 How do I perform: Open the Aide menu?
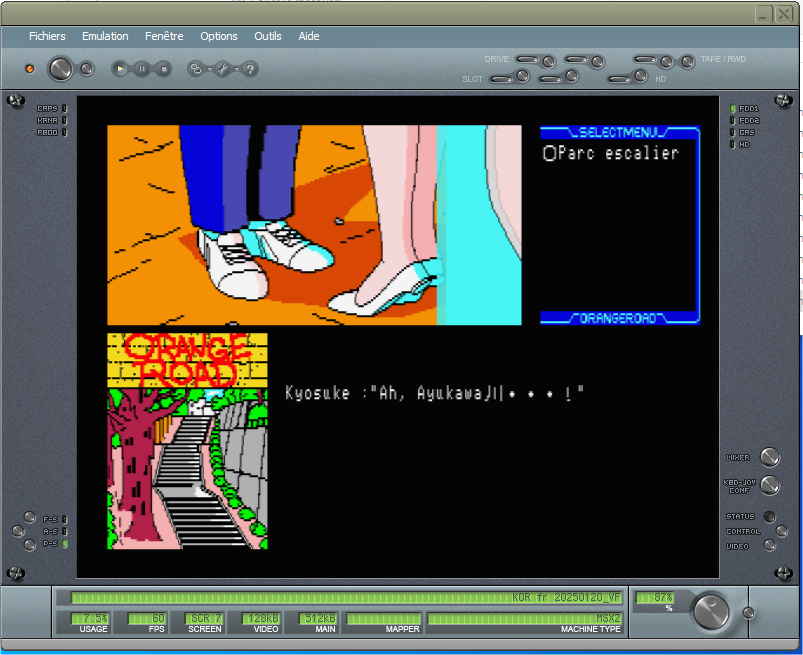309,36
